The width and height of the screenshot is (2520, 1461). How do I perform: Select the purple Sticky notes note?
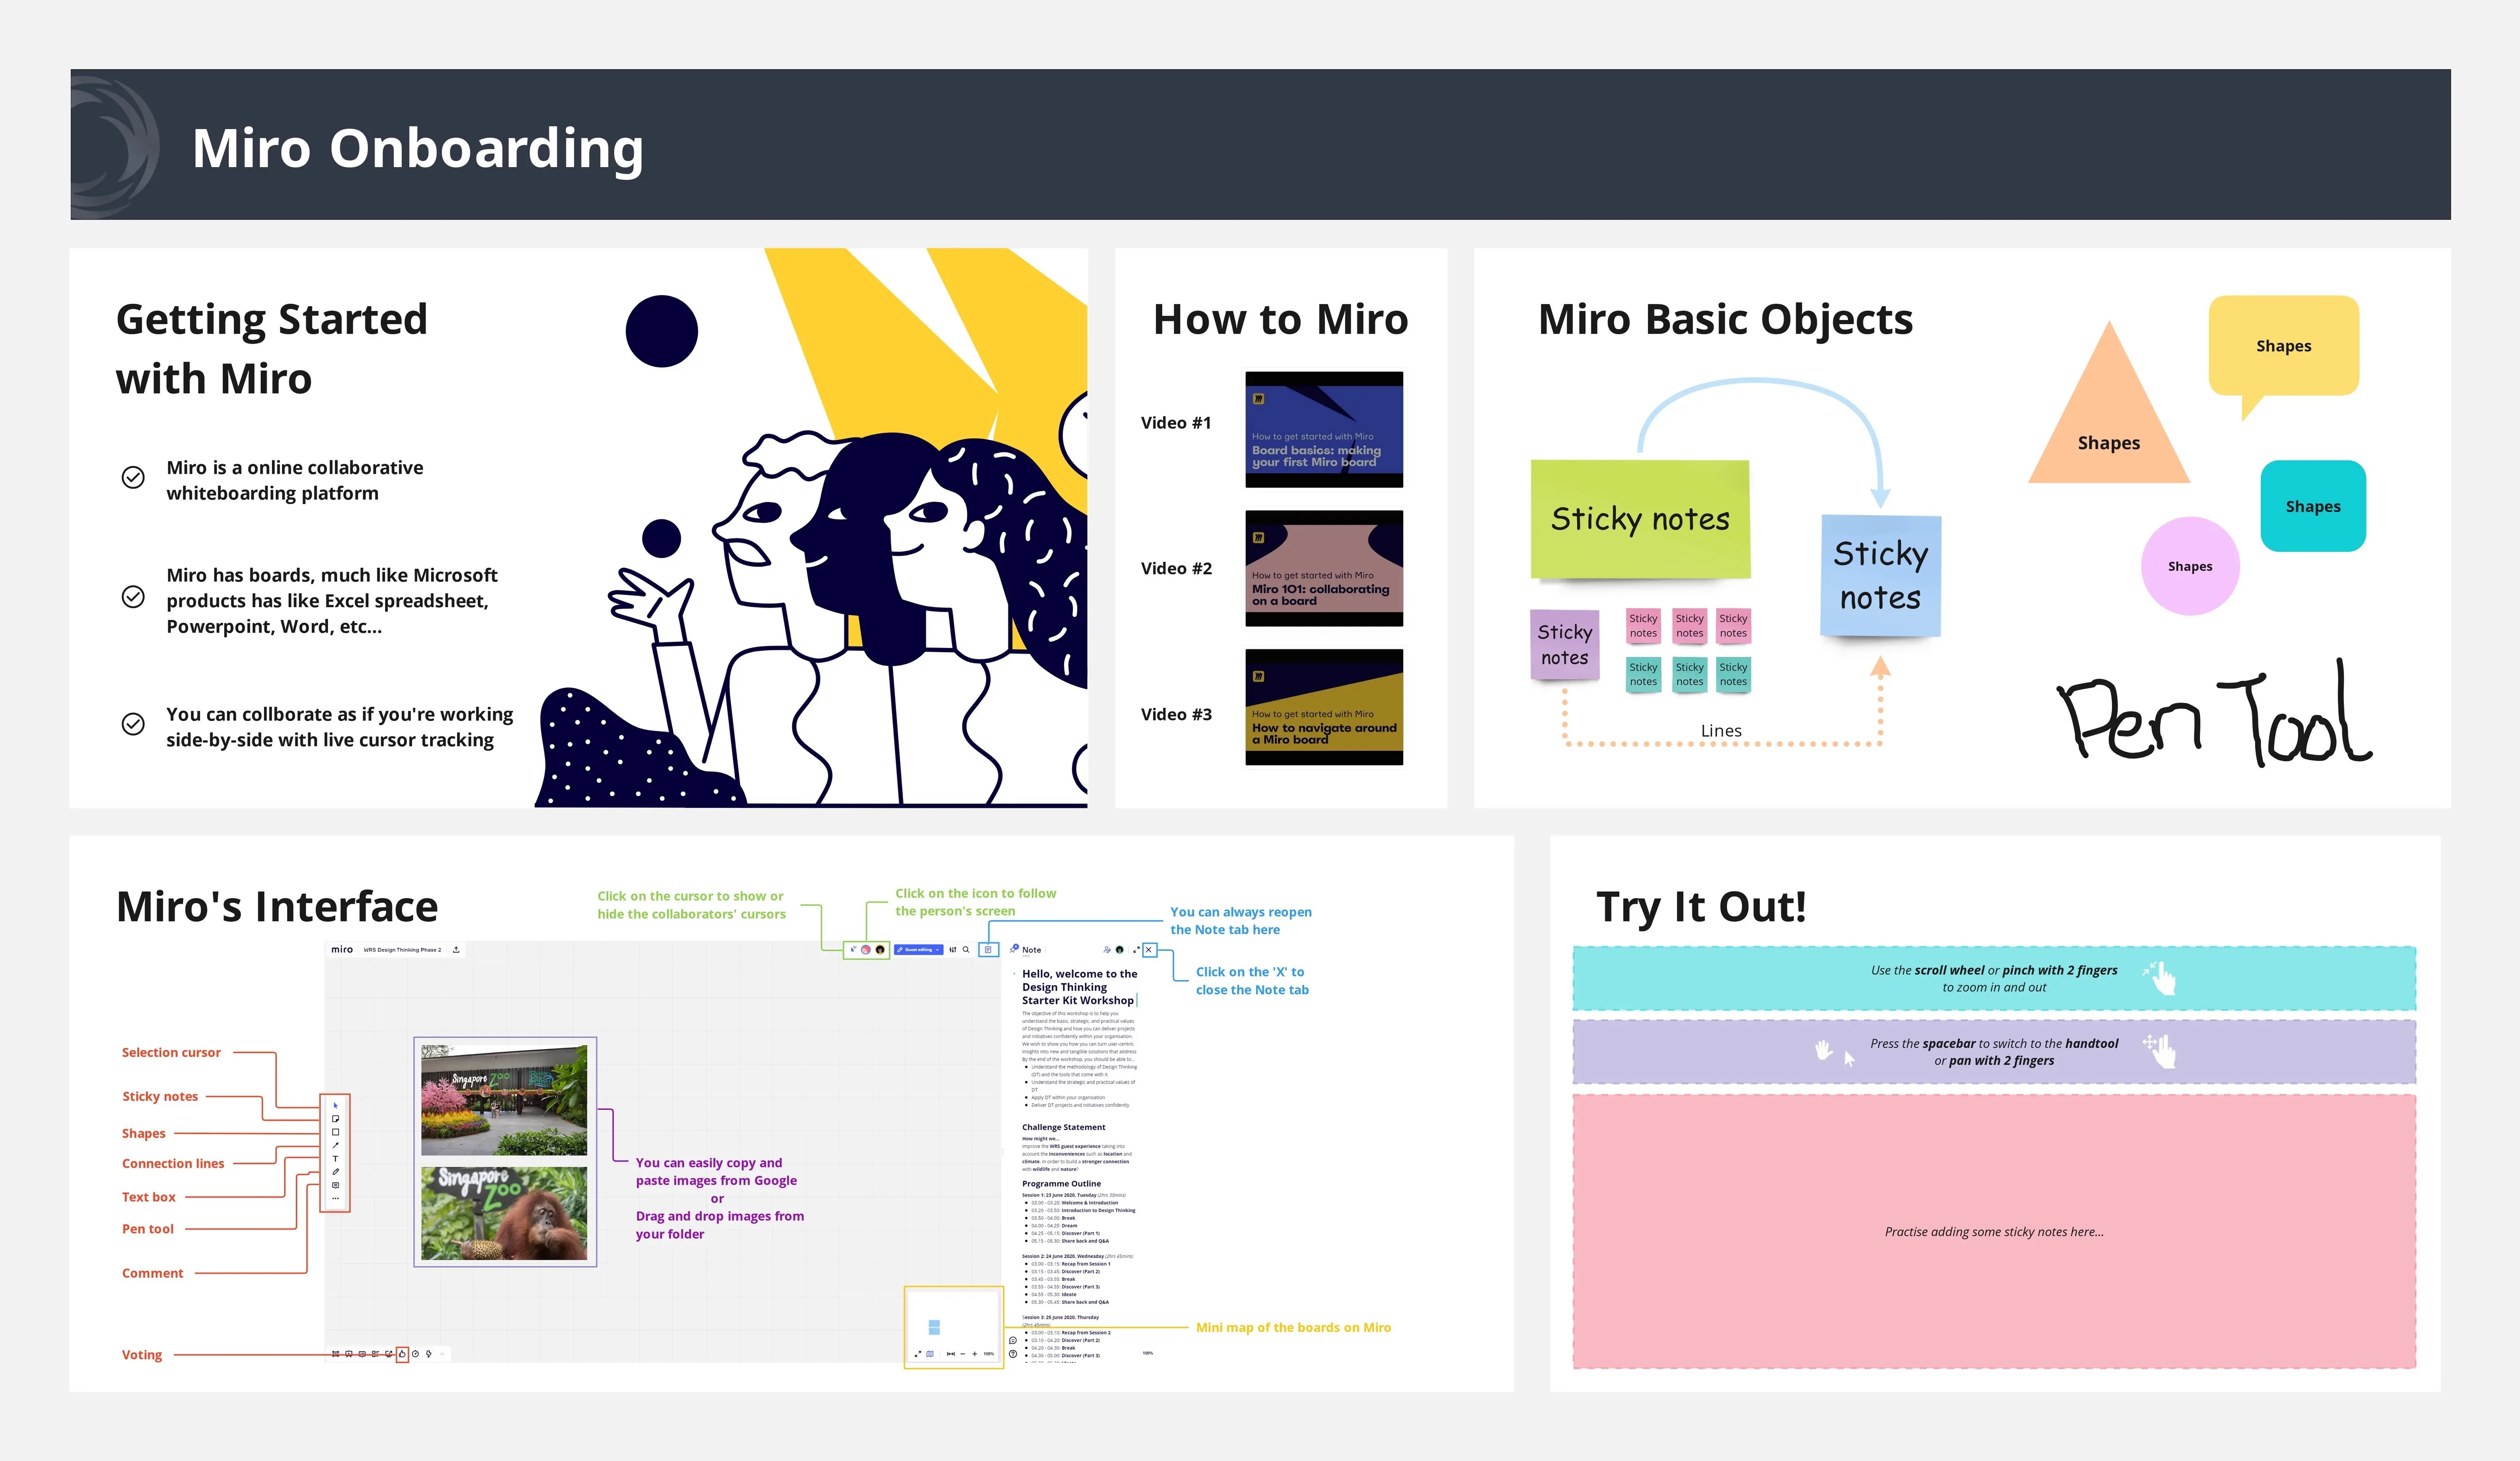tap(1565, 645)
